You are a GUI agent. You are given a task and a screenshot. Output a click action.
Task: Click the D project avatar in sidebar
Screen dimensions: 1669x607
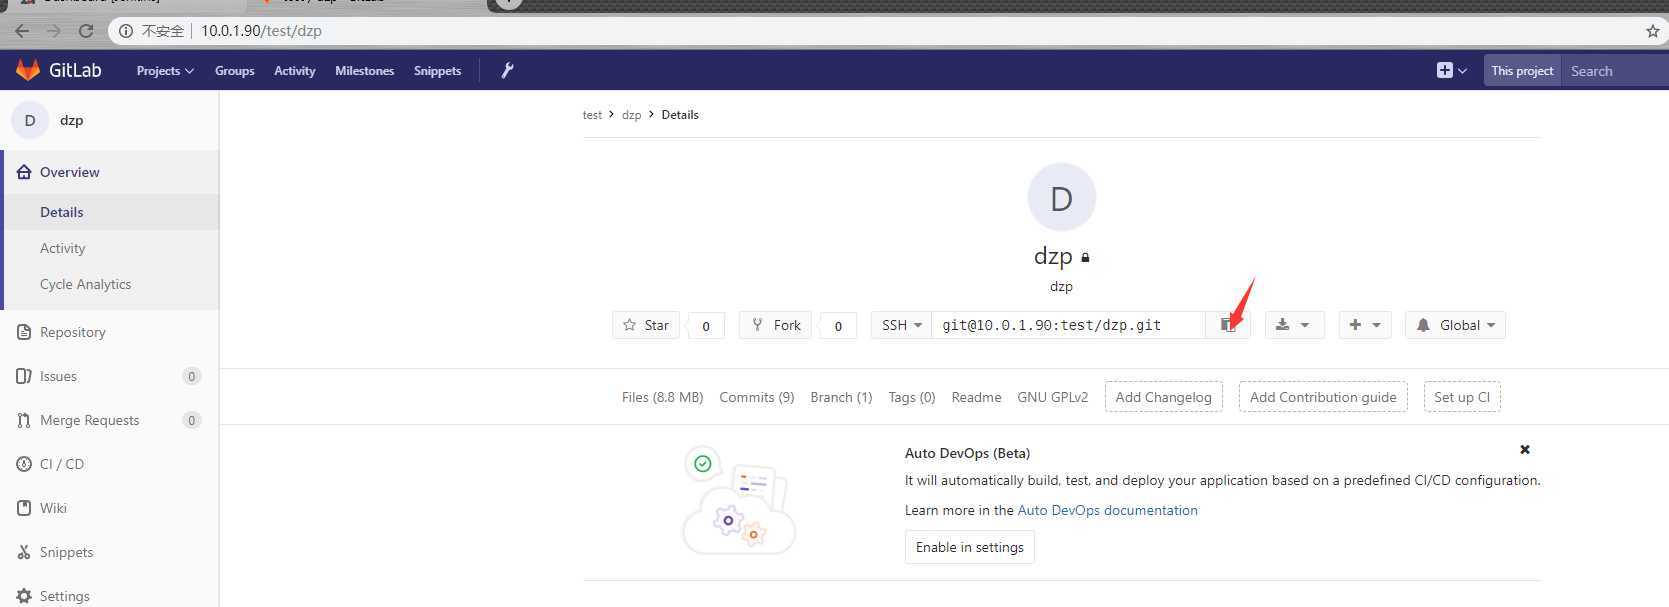click(30, 120)
